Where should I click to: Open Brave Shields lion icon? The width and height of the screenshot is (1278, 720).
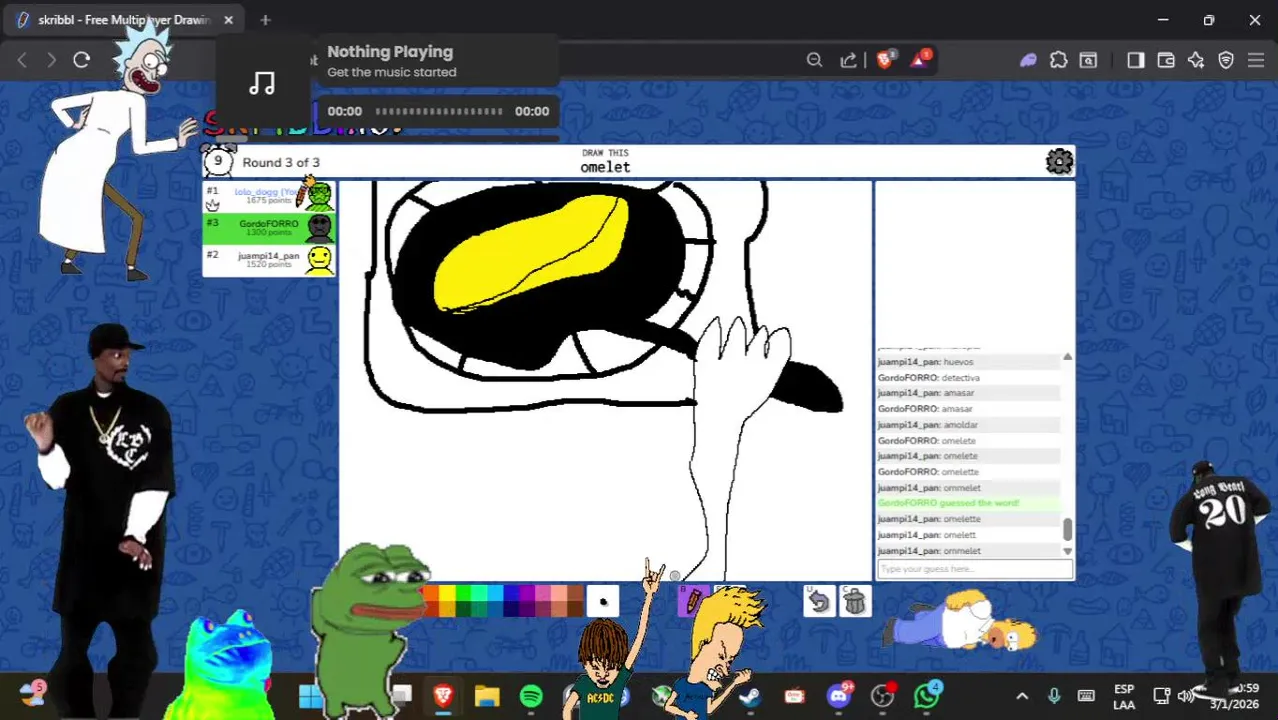click(885, 60)
